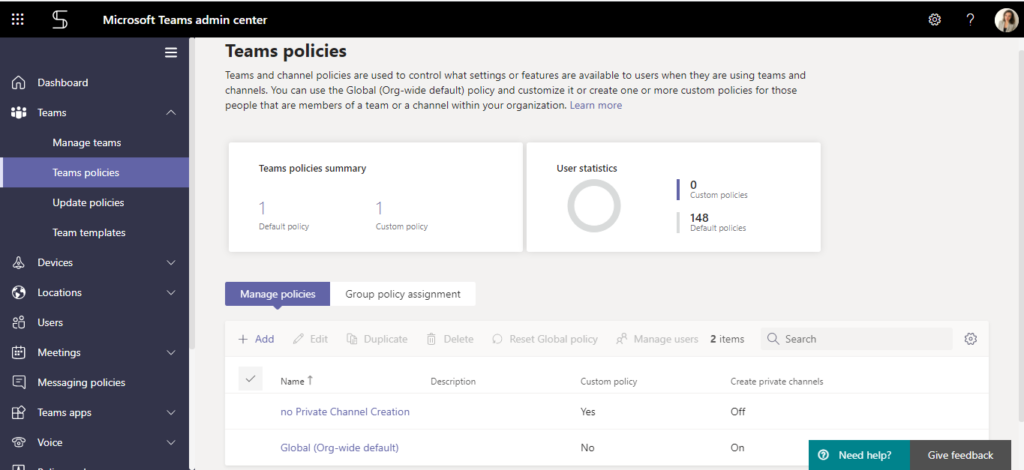1024x470 pixels.
Task: Click the Messaging policies icon
Action: [19, 383]
